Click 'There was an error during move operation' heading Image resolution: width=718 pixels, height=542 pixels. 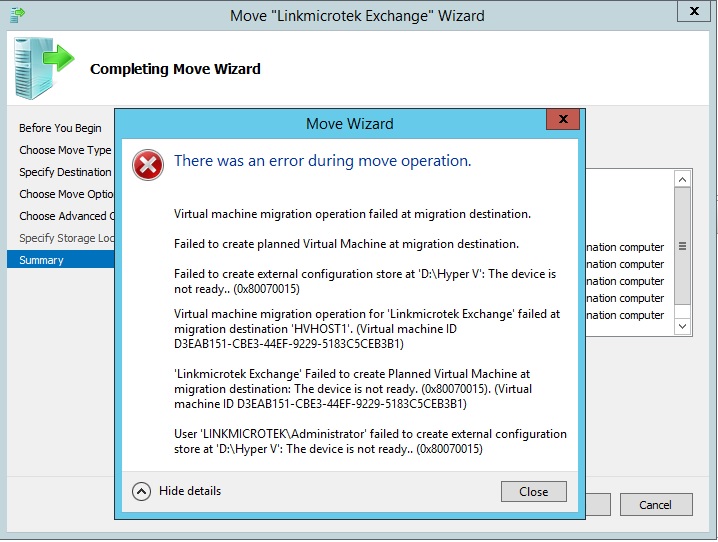click(x=322, y=161)
